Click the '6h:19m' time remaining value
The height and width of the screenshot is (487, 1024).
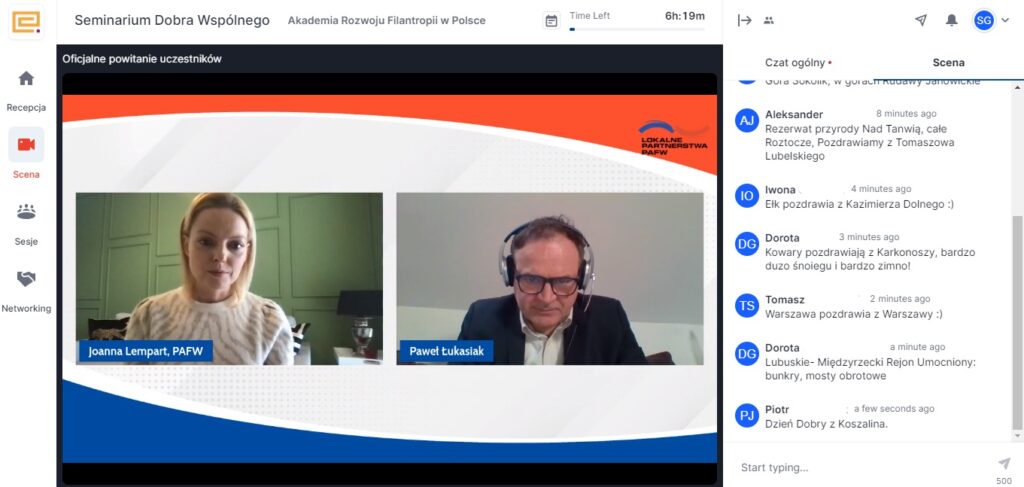coord(684,16)
